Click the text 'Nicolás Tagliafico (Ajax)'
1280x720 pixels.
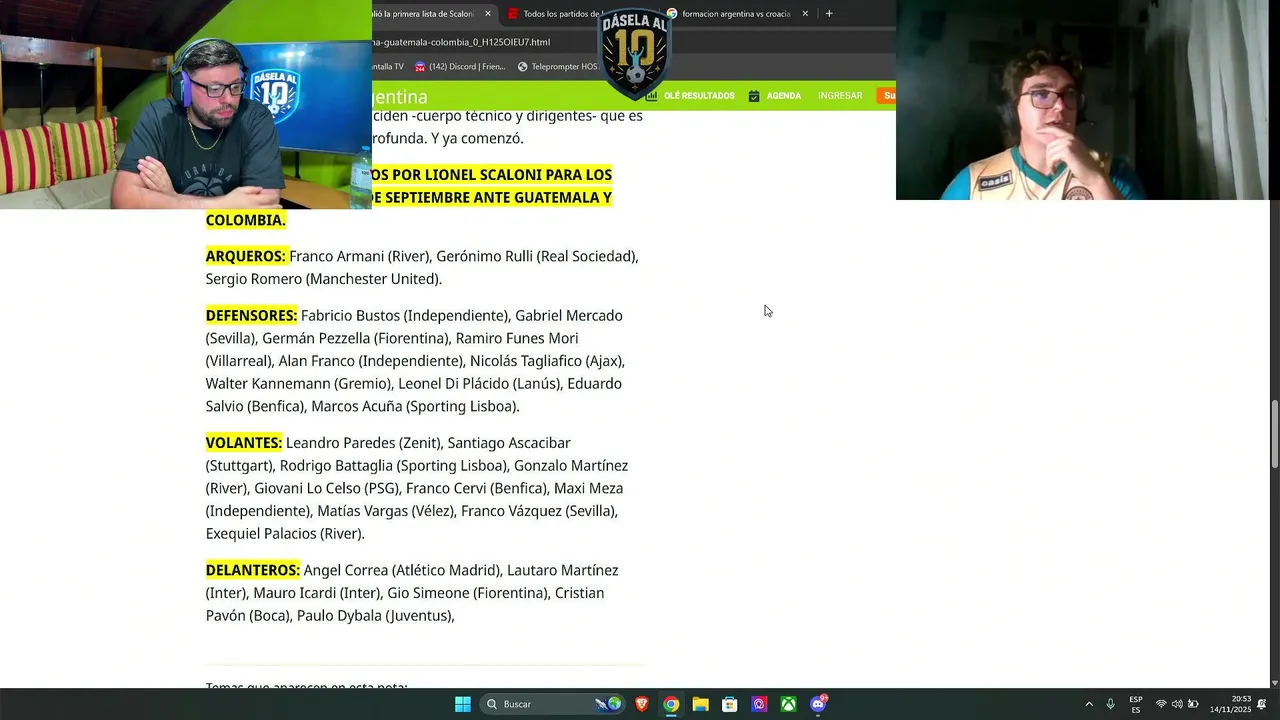tap(546, 360)
